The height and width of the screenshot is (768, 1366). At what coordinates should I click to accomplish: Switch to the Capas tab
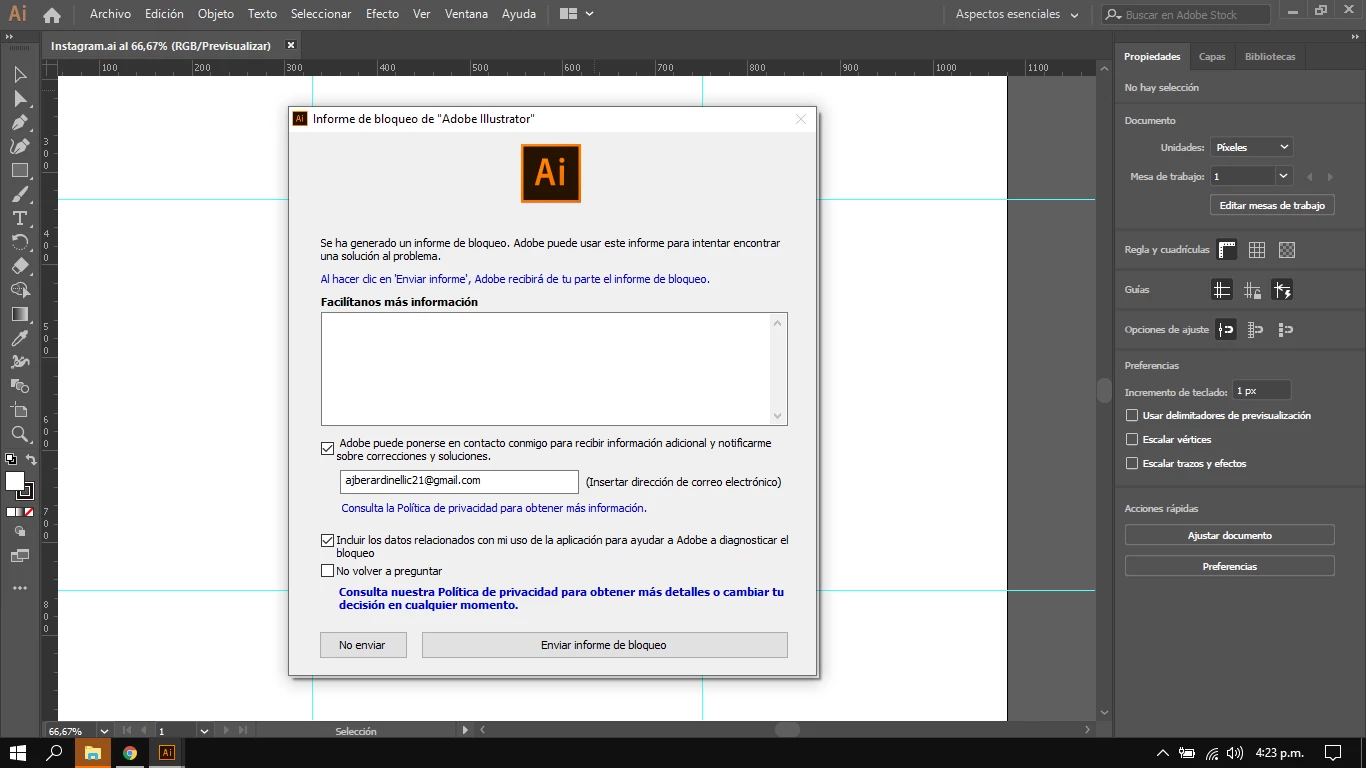1212,57
